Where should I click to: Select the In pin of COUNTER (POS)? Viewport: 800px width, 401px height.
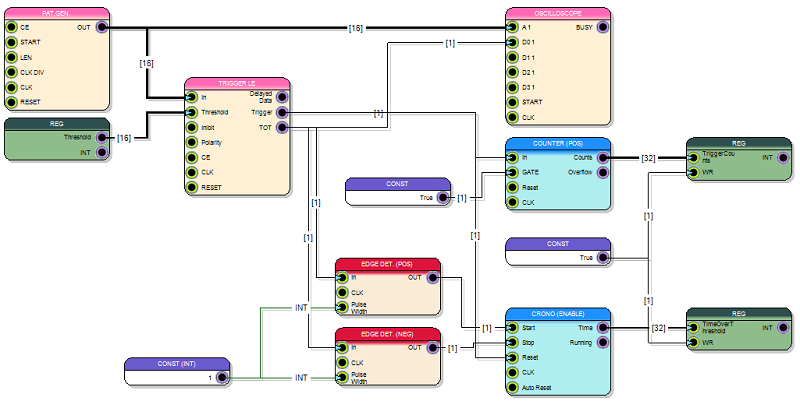(x=513, y=158)
